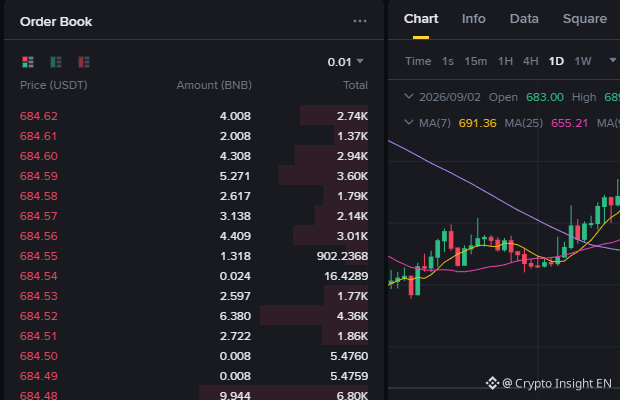Image resolution: width=620 pixels, height=400 pixels.
Task: Select the 1H chart interval
Action: tap(505, 61)
